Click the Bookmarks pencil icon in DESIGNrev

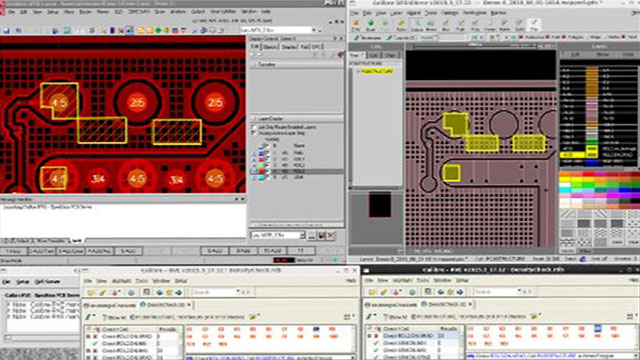357,38
